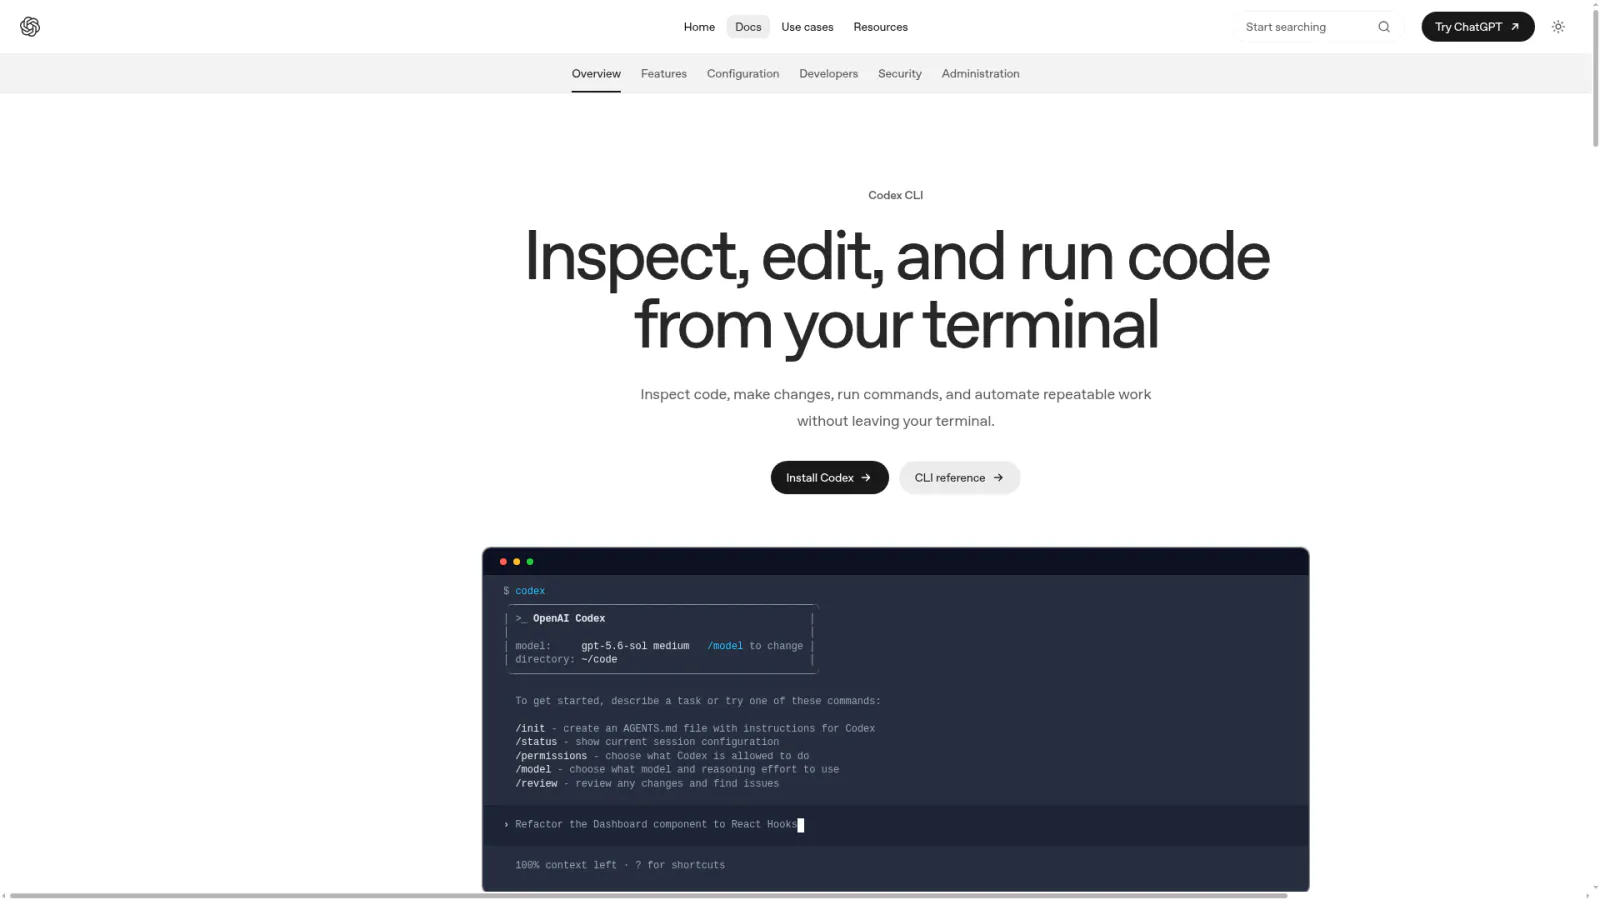This screenshot has width=1600, height=900.
Task: Switch to the Developers tab
Action: 828,74
